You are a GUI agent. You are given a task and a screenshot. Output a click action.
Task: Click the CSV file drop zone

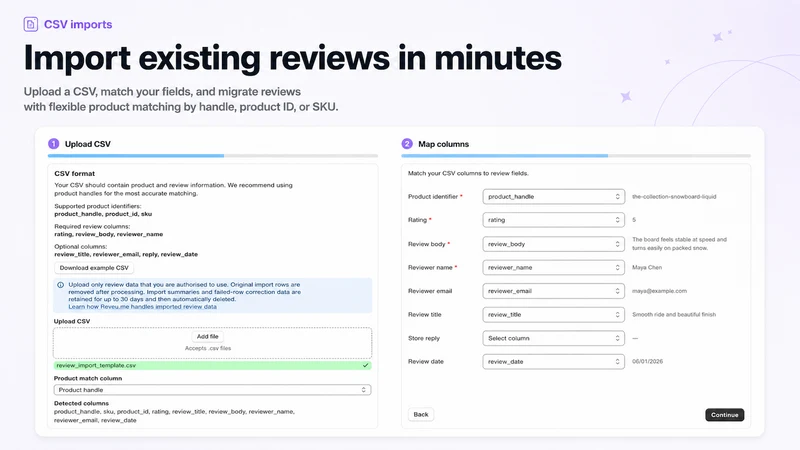[x=212, y=343]
